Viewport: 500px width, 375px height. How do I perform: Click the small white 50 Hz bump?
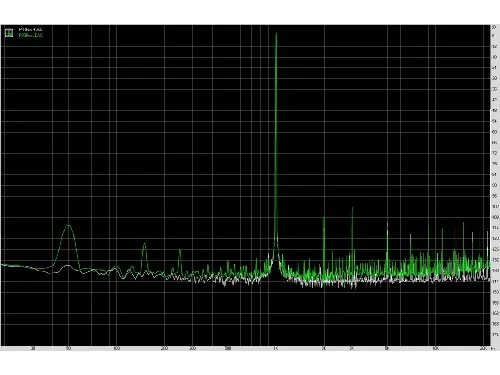[68, 266]
